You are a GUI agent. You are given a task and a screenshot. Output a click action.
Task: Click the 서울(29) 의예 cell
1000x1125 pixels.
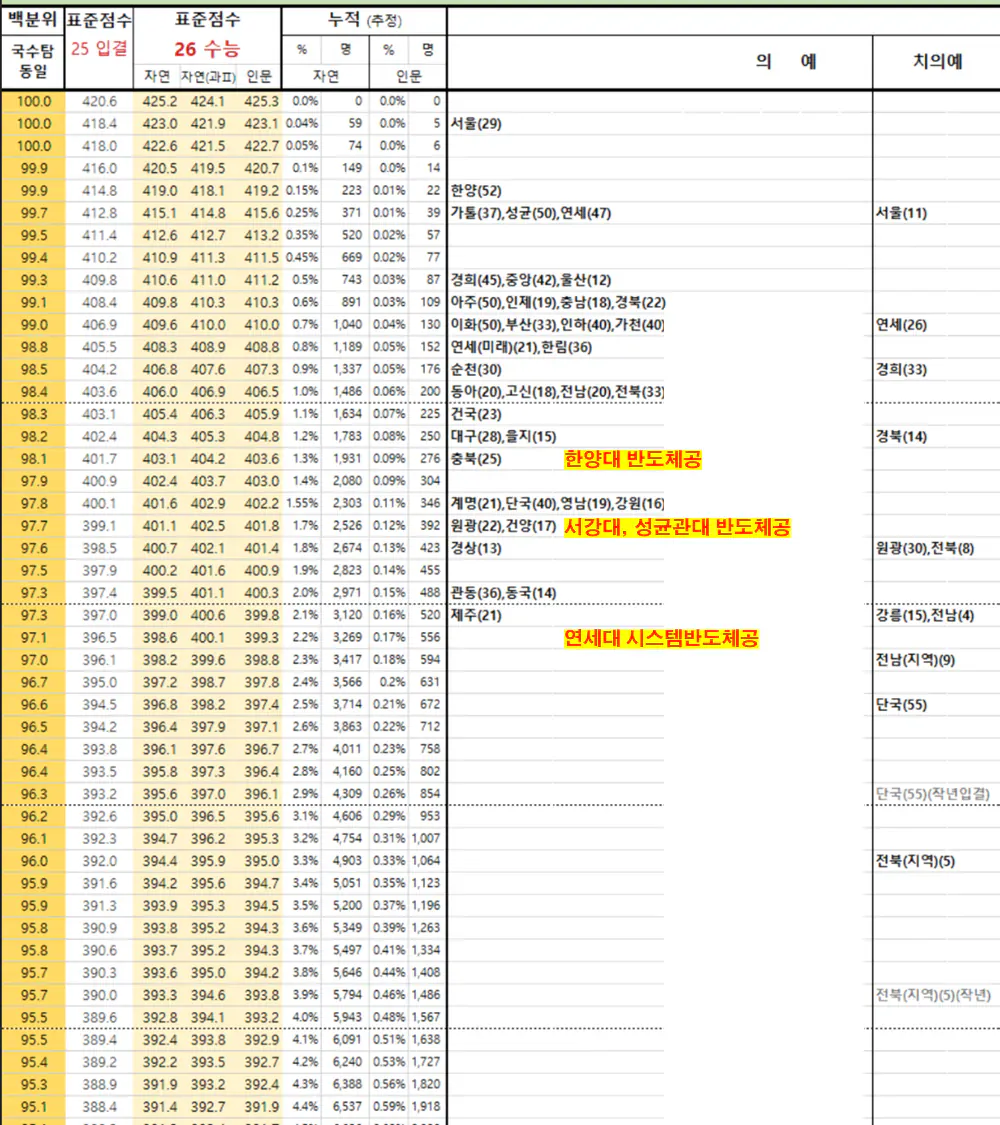point(476,123)
